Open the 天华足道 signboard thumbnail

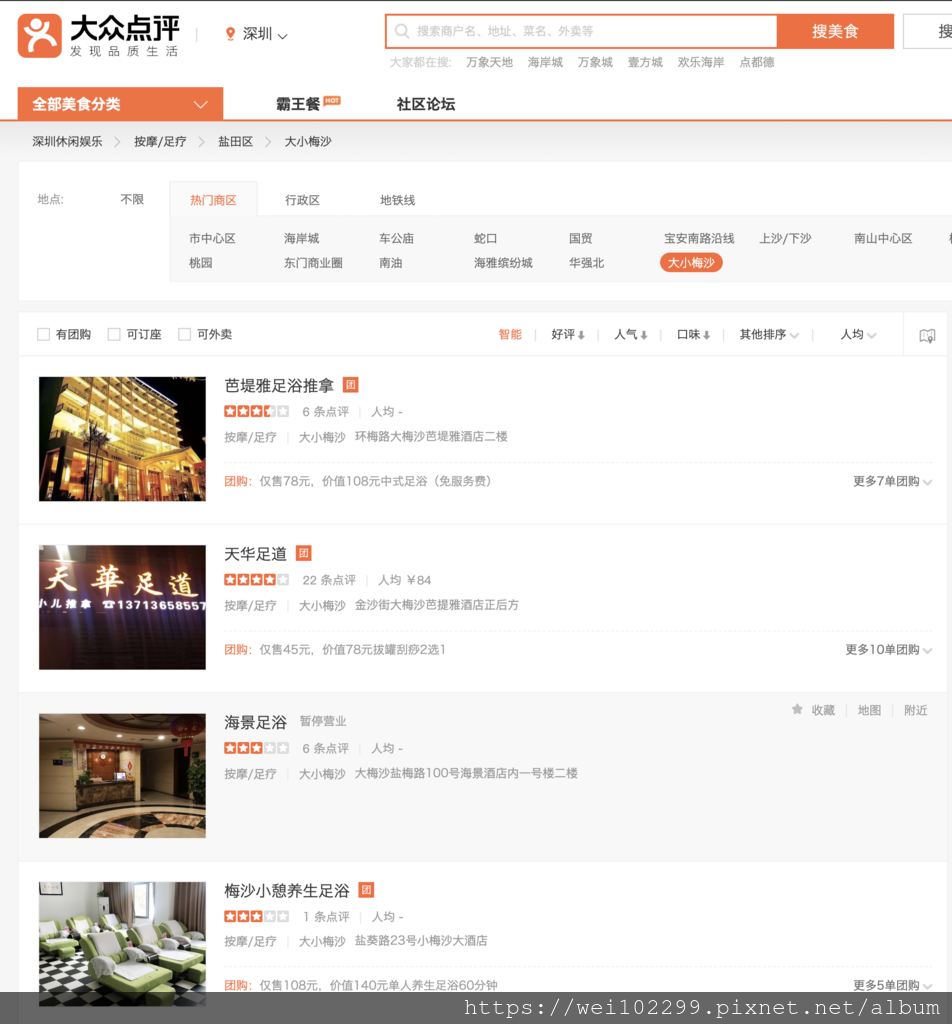122,607
